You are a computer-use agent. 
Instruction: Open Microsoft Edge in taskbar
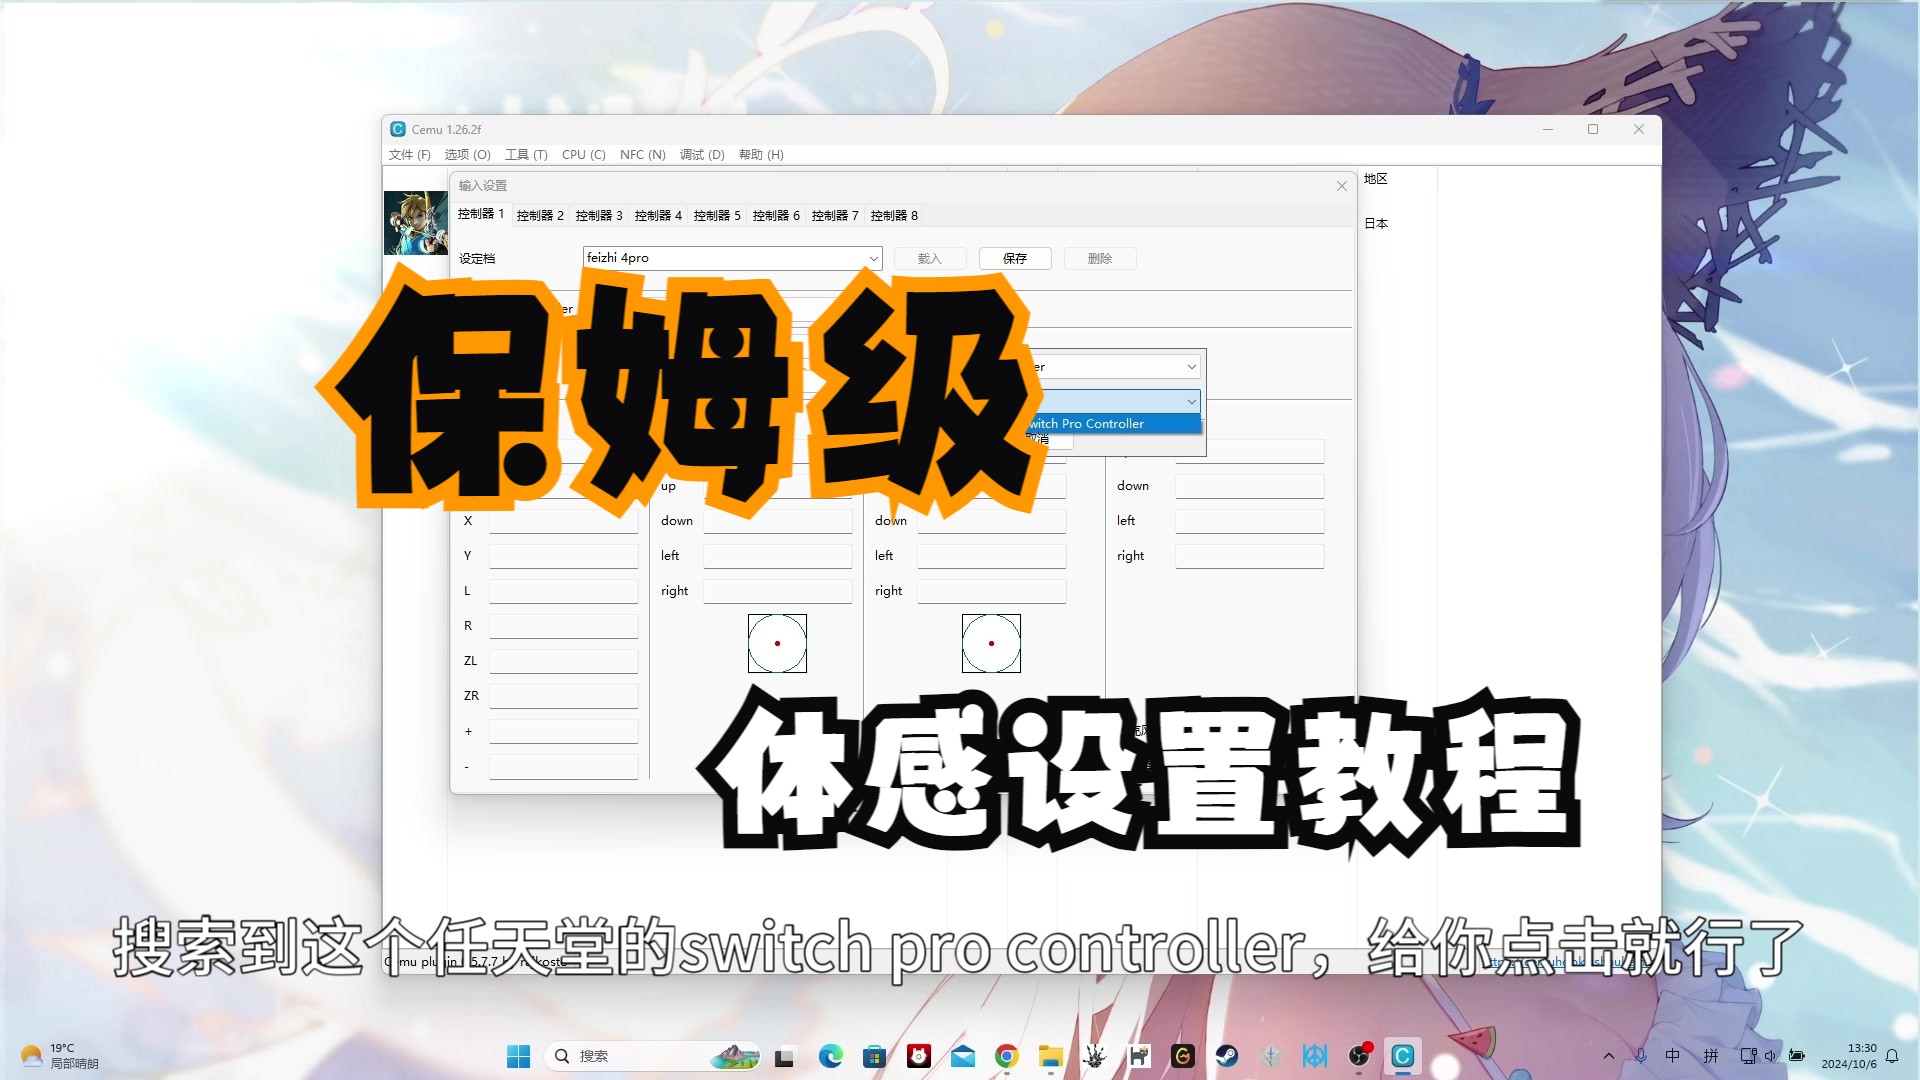[830, 1056]
